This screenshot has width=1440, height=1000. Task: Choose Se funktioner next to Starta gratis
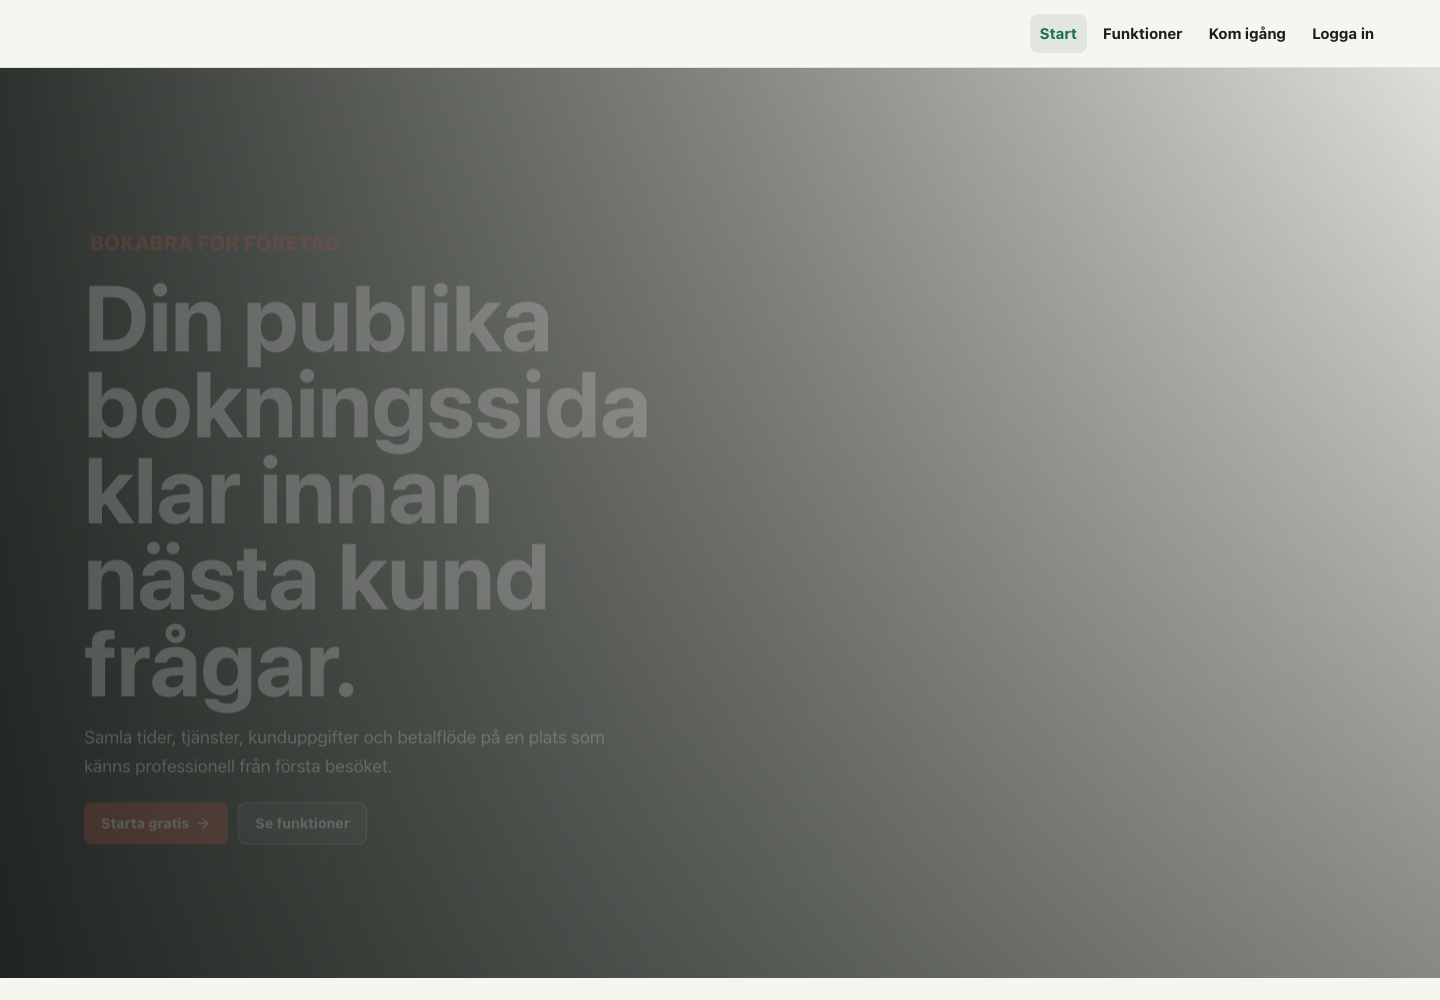(302, 823)
